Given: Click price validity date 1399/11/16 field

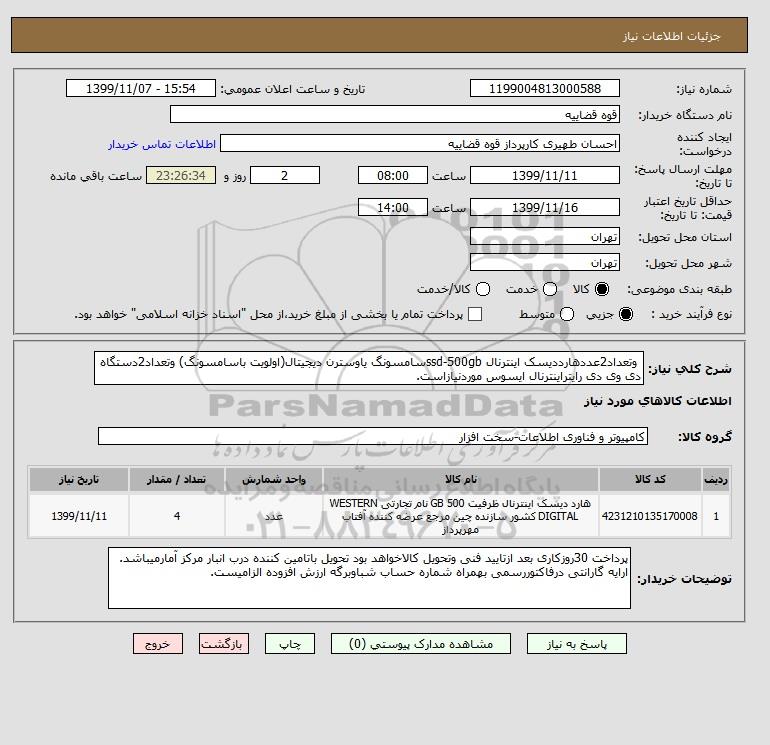Looking at the screenshot, I should [x=545, y=207].
